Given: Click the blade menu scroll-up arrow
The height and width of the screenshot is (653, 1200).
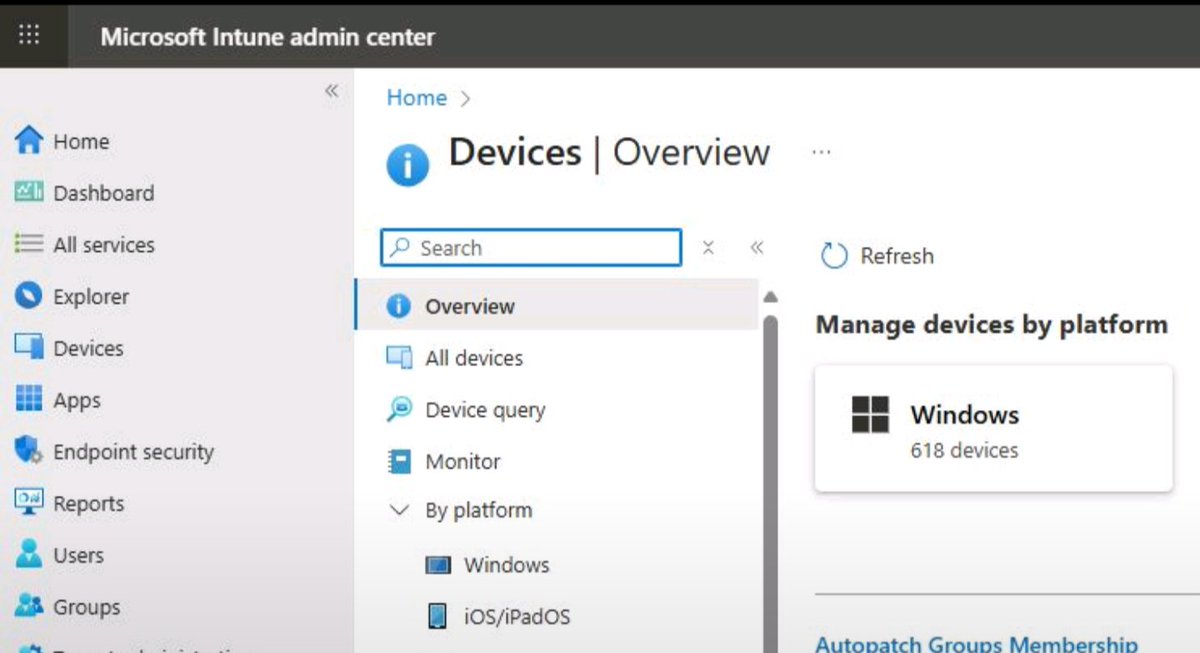Looking at the screenshot, I should 771,297.
